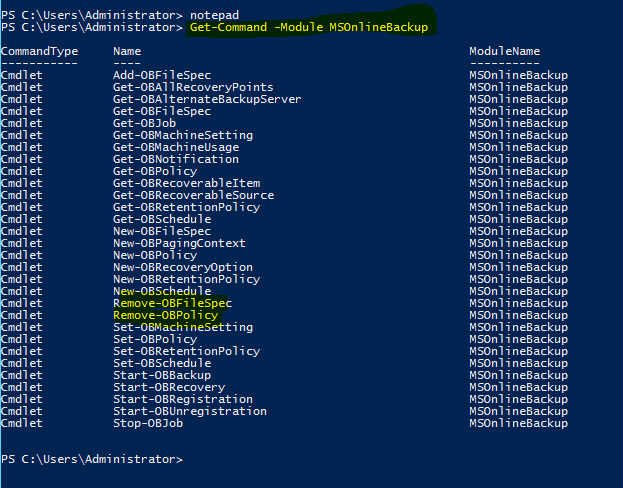Click the New-OBPagingContext entry
Viewport: 623px width, 488px height.
[179, 243]
